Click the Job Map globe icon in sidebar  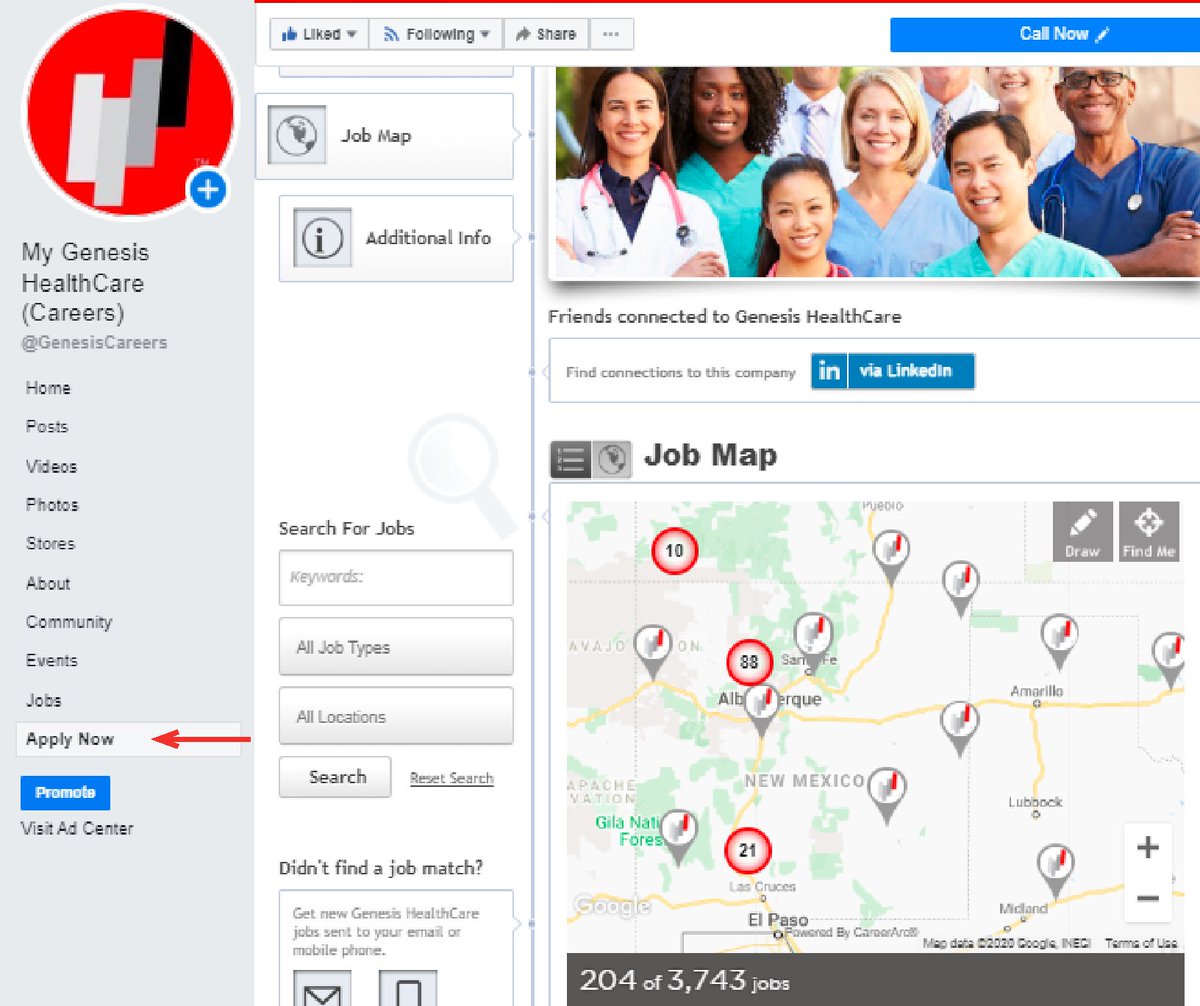(x=297, y=135)
